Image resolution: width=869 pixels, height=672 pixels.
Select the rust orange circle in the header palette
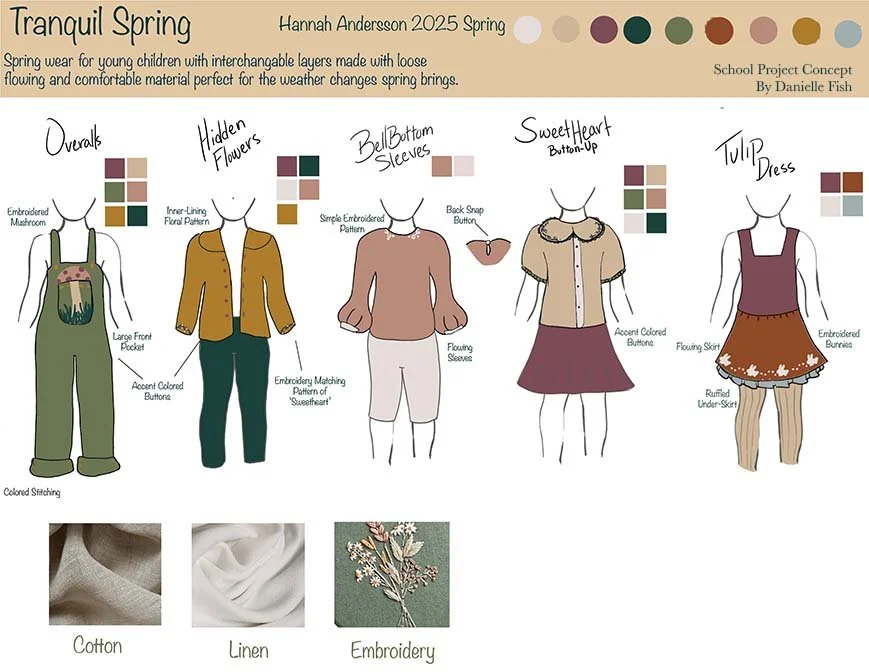pyautogui.click(x=719, y=30)
